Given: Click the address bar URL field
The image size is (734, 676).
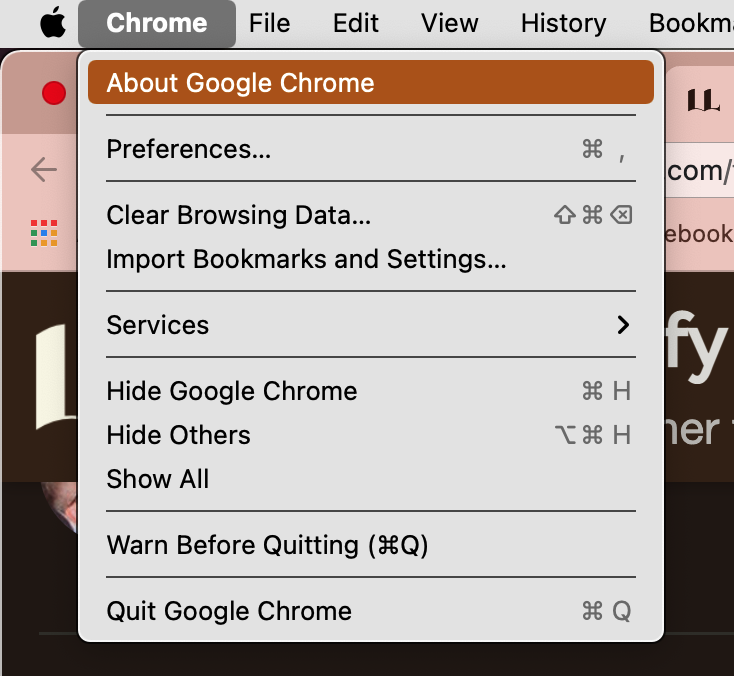Looking at the screenshot, I should 699,171.
